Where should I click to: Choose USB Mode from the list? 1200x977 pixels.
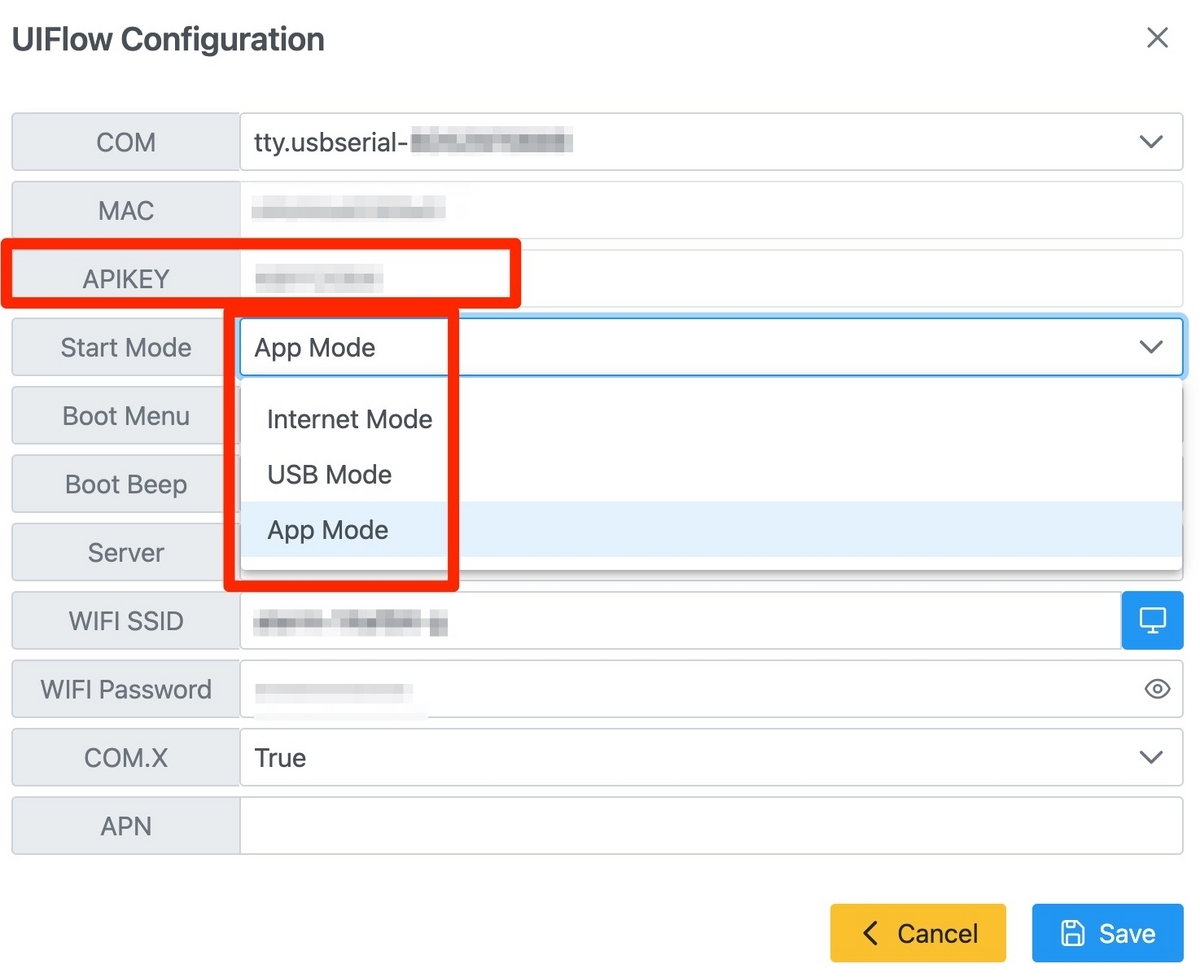329,475
